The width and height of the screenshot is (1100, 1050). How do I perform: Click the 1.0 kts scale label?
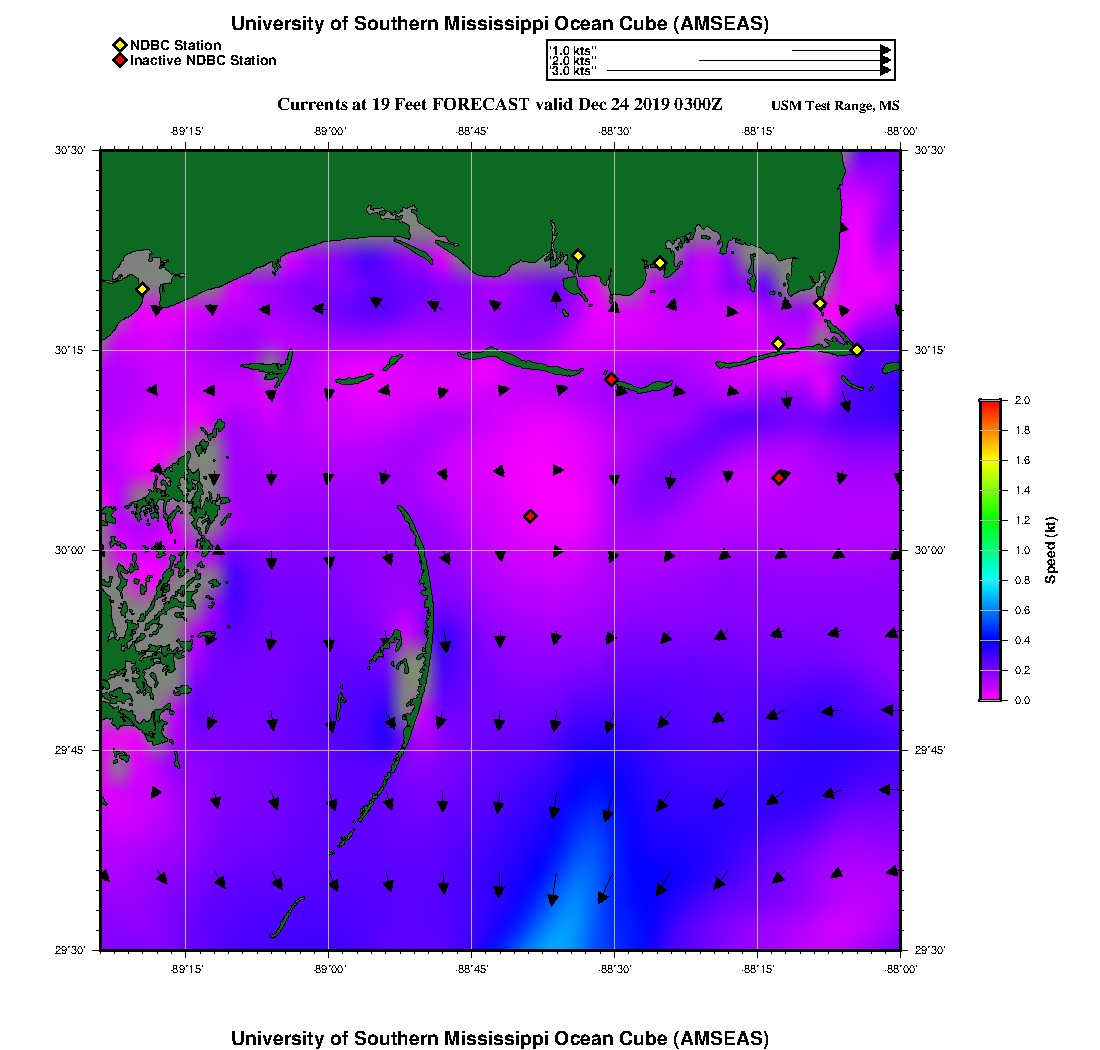(x=573, y=50)
